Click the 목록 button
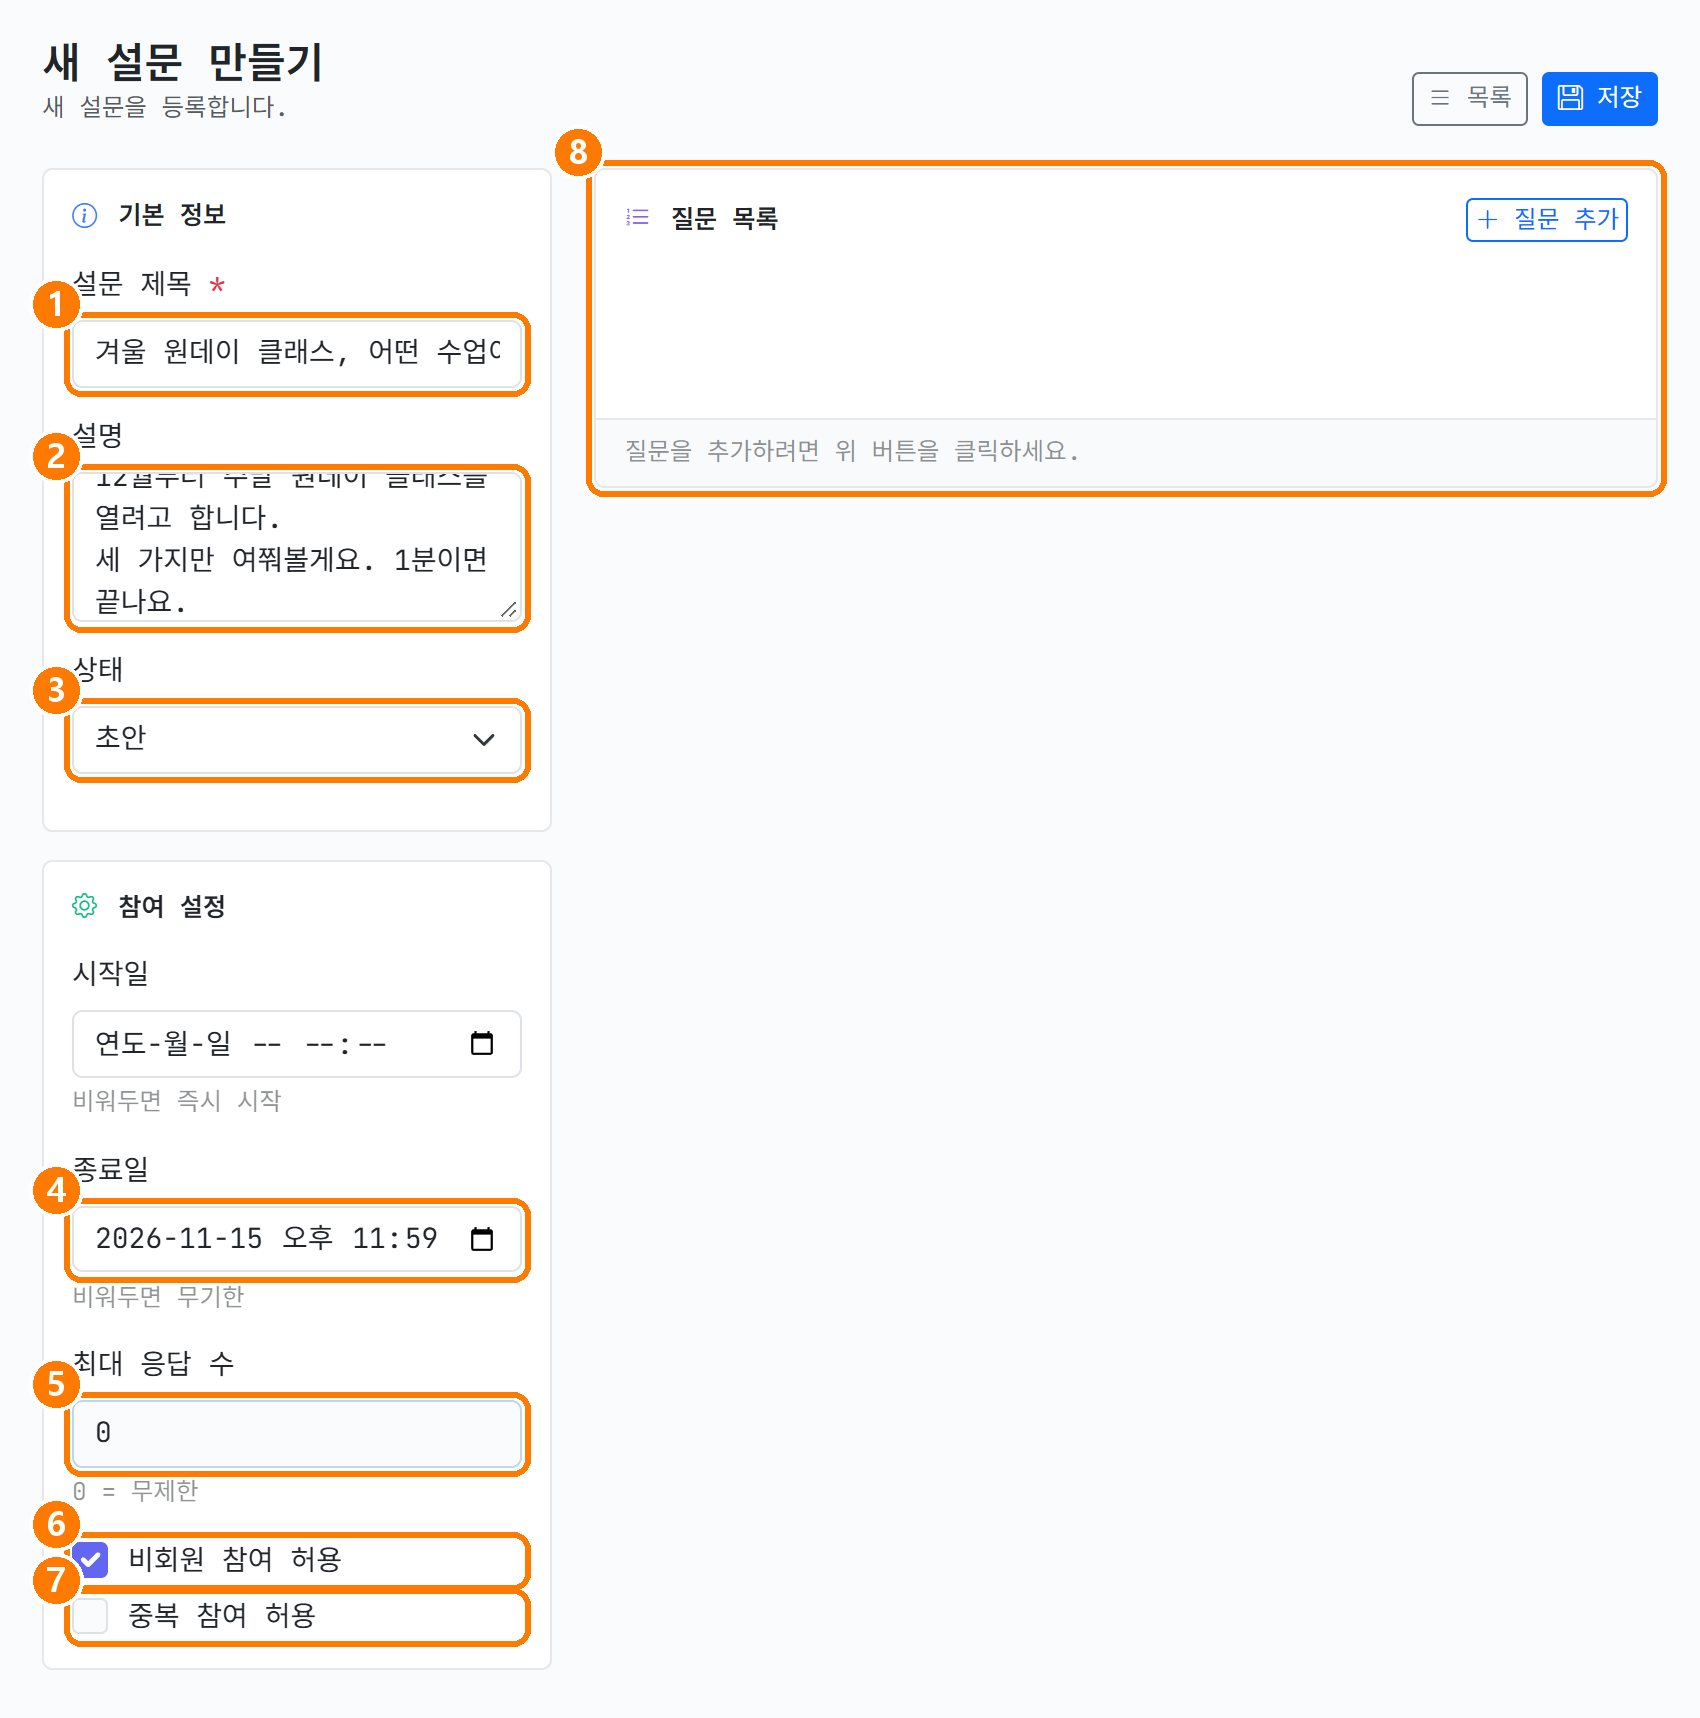Screen dimensions: 1700x1718 1469,98
